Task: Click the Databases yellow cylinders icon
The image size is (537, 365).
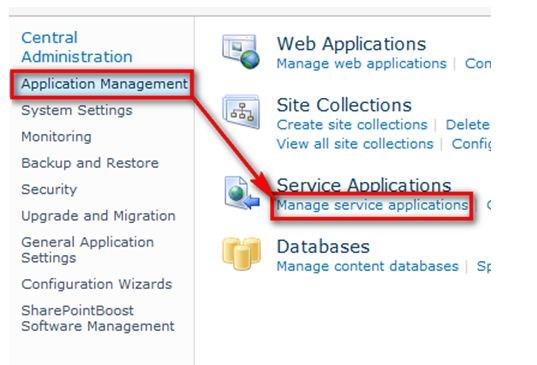Action: click(x=241, y=254)
